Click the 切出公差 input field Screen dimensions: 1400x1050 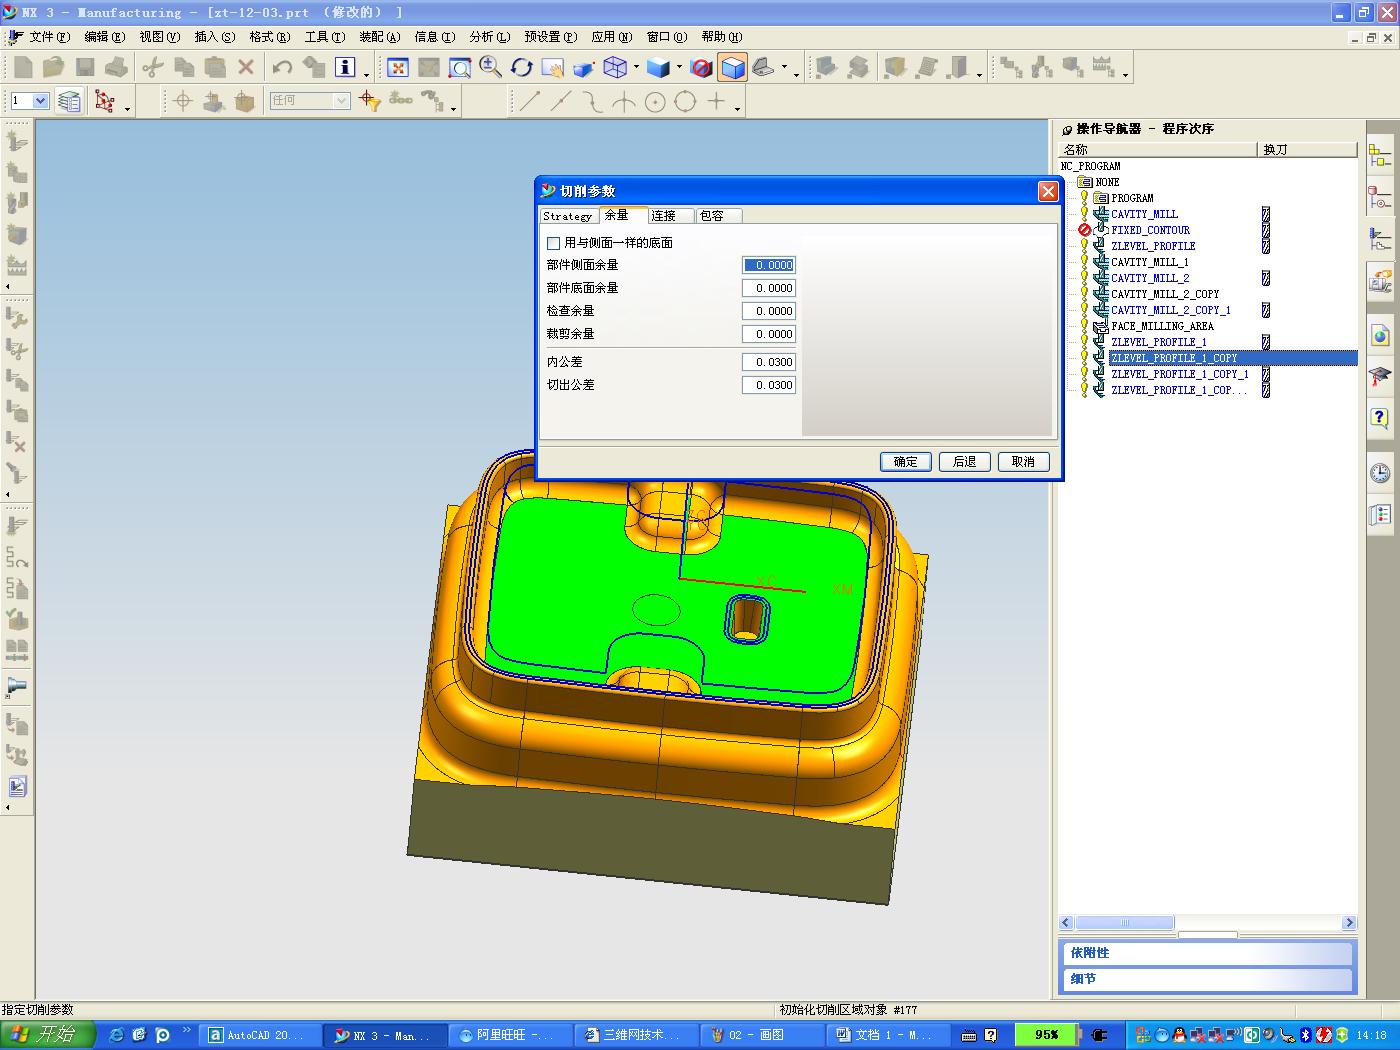point(769,385)
